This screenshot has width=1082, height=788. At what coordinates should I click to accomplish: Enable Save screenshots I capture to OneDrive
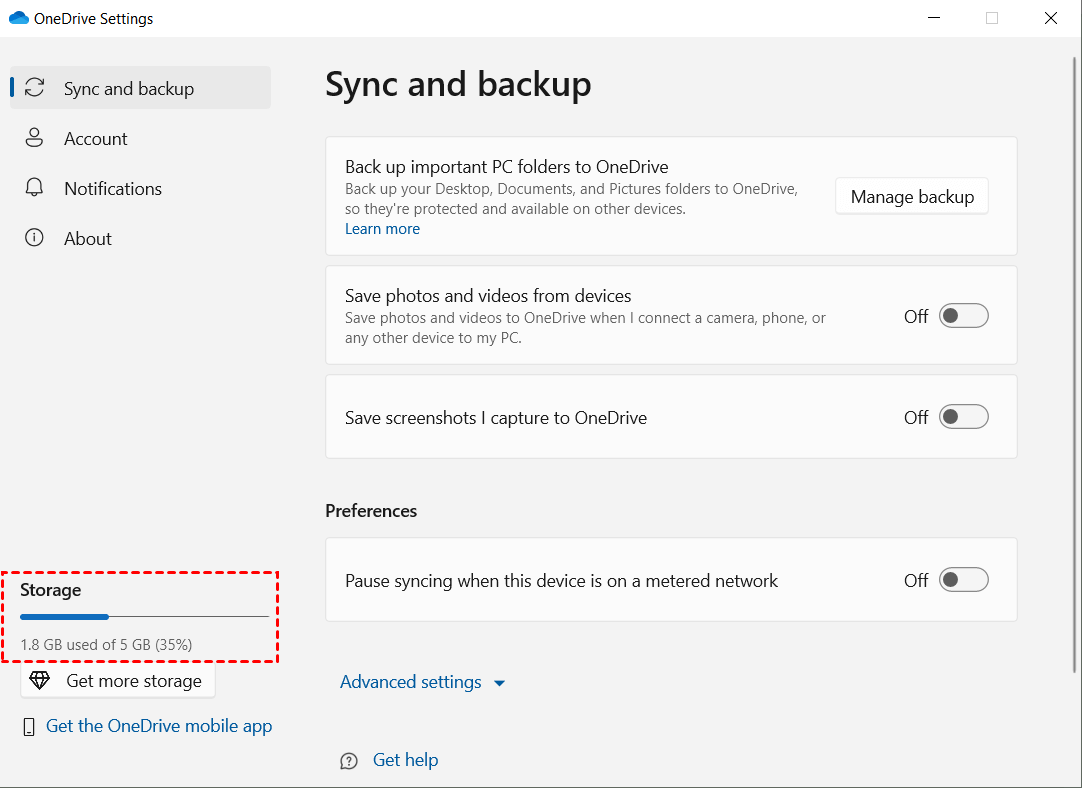tap(963, 417)
